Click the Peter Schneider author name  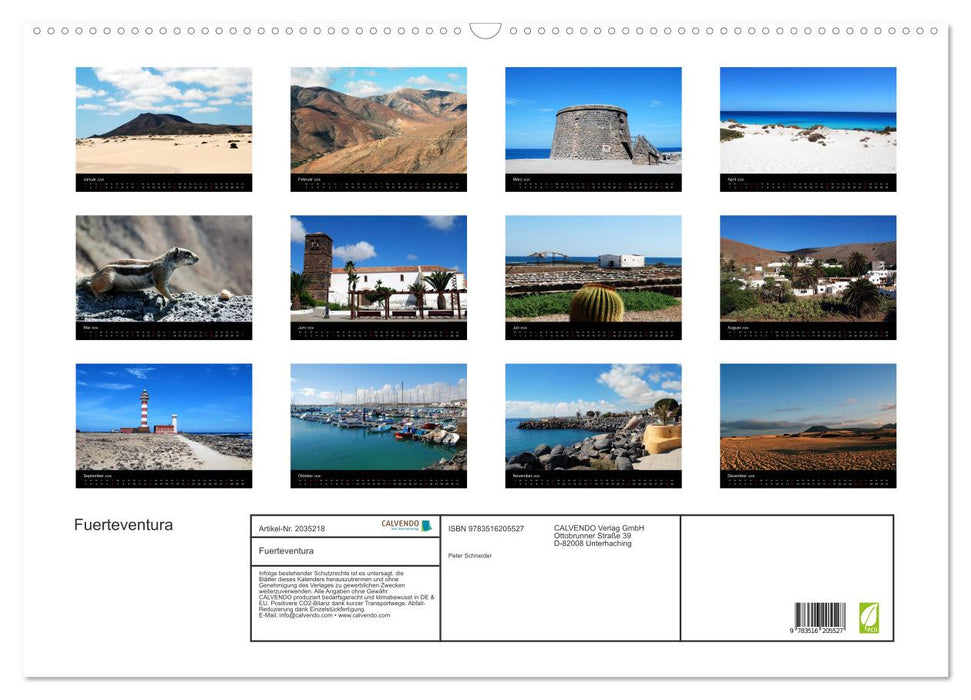(x=470, y=554)
